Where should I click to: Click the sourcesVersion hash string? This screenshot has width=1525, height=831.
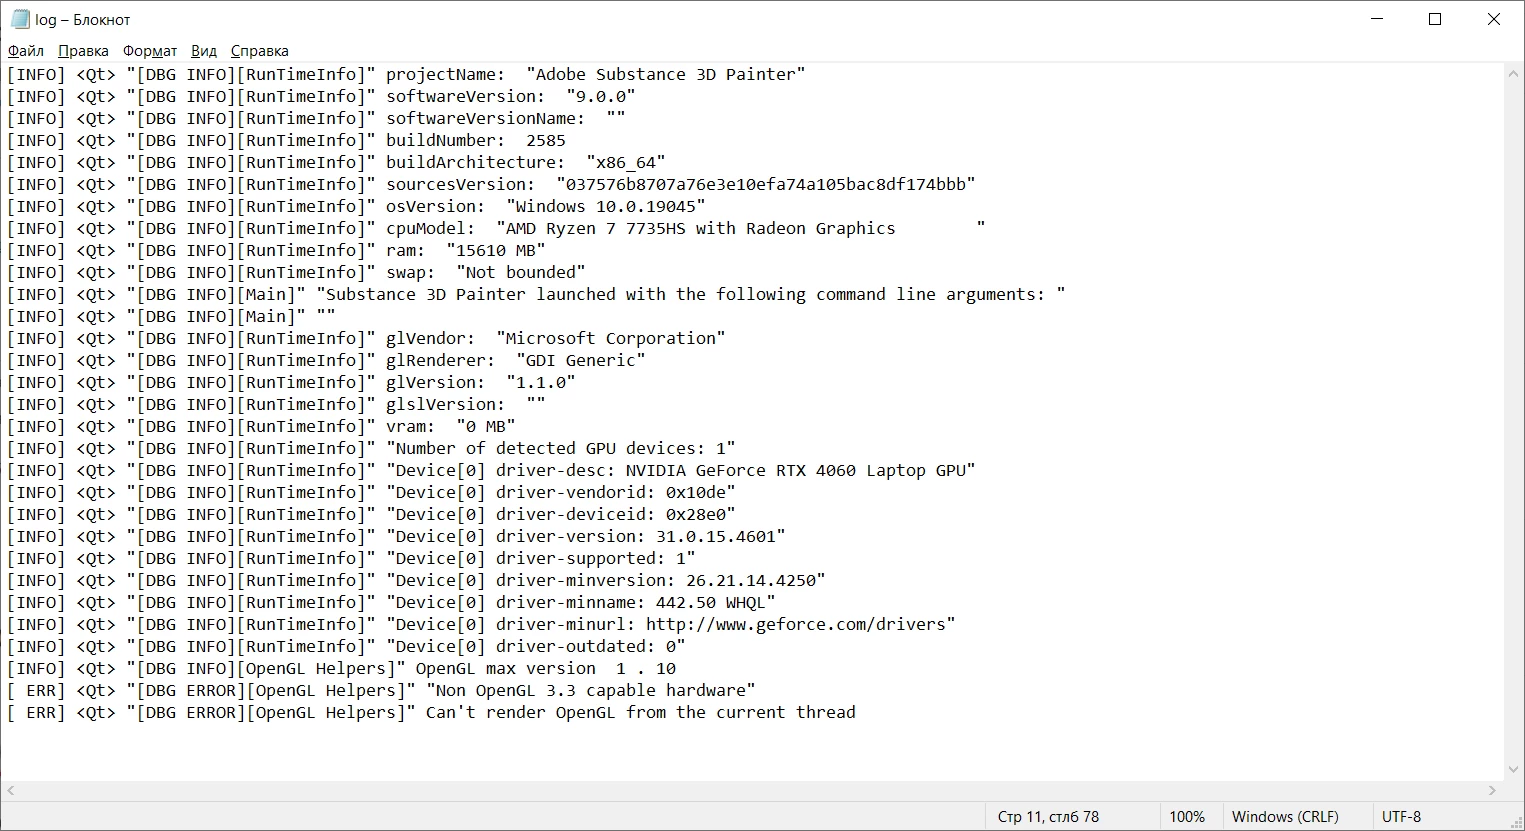766,184
